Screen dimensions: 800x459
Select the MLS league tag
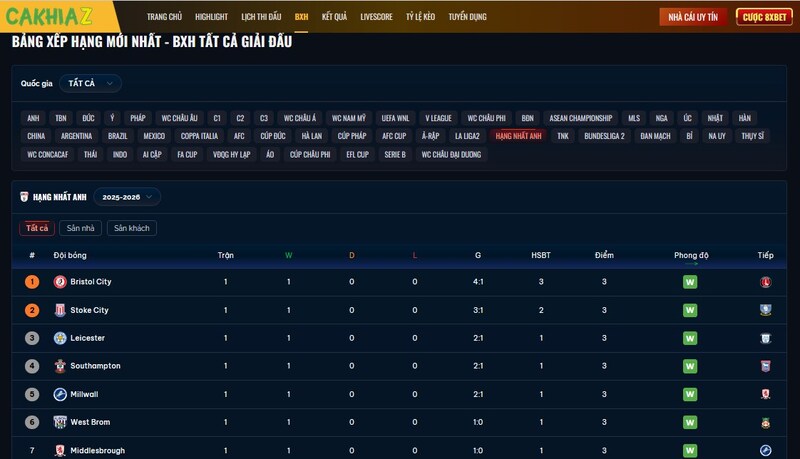634,118
